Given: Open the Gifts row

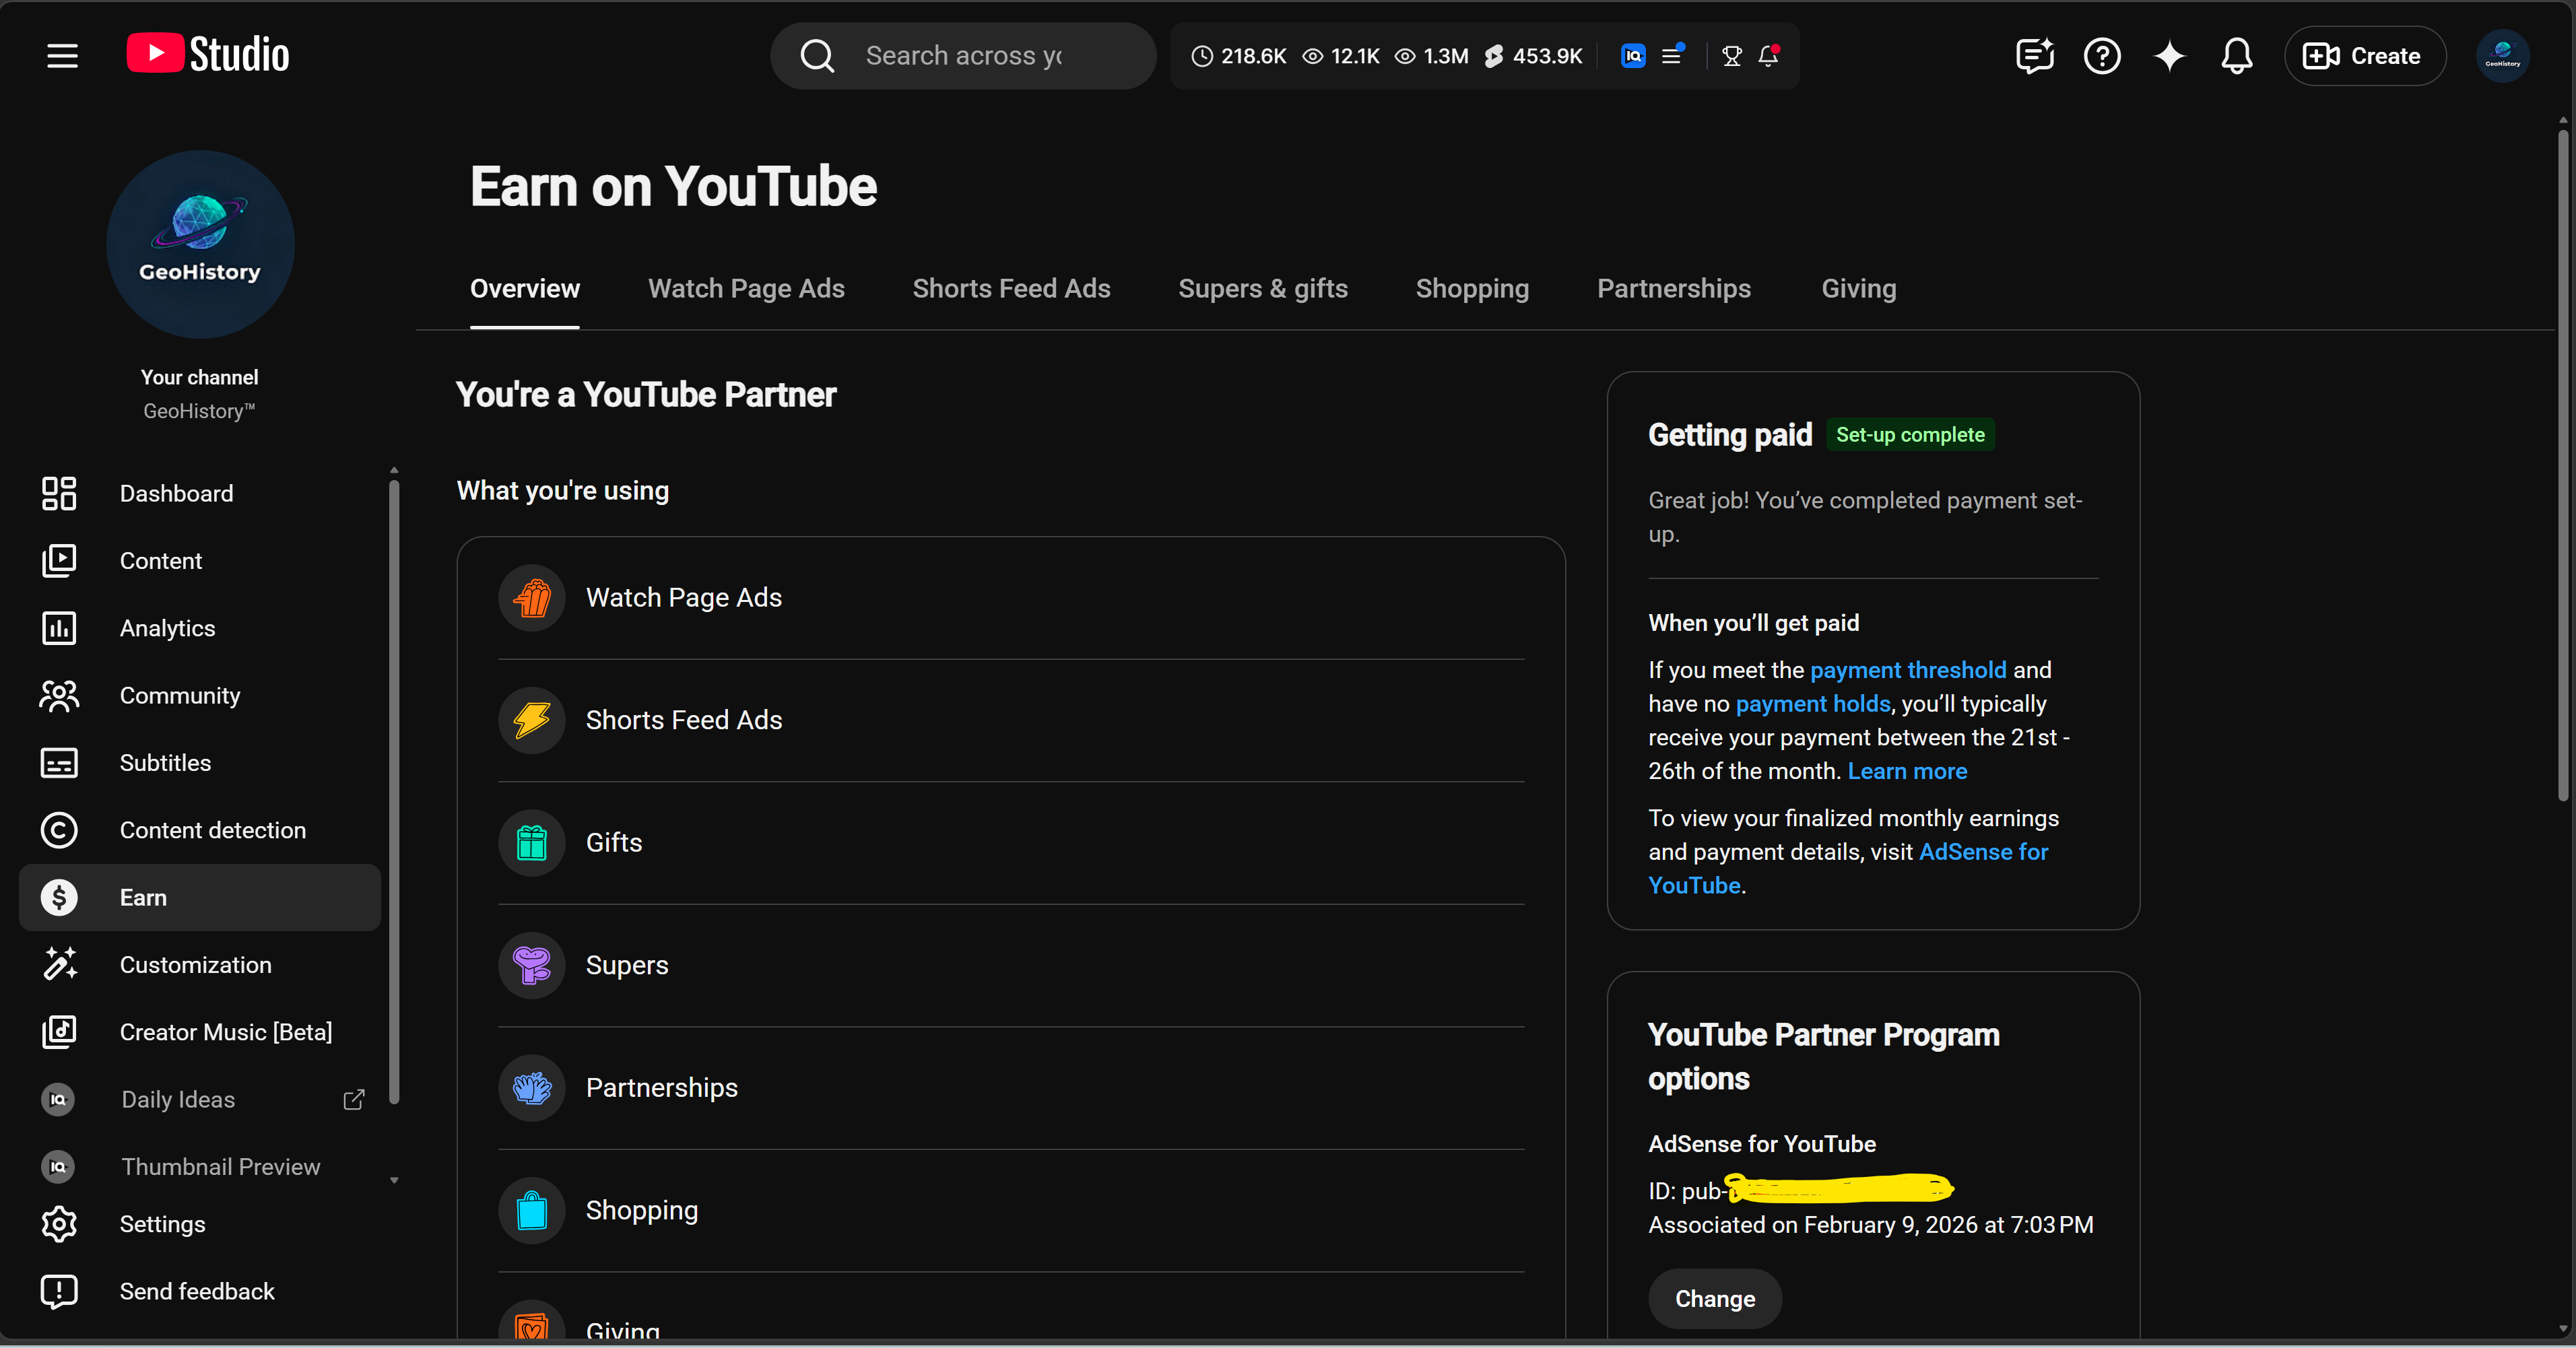Looking at the screenshot, I should [1011, 843].
